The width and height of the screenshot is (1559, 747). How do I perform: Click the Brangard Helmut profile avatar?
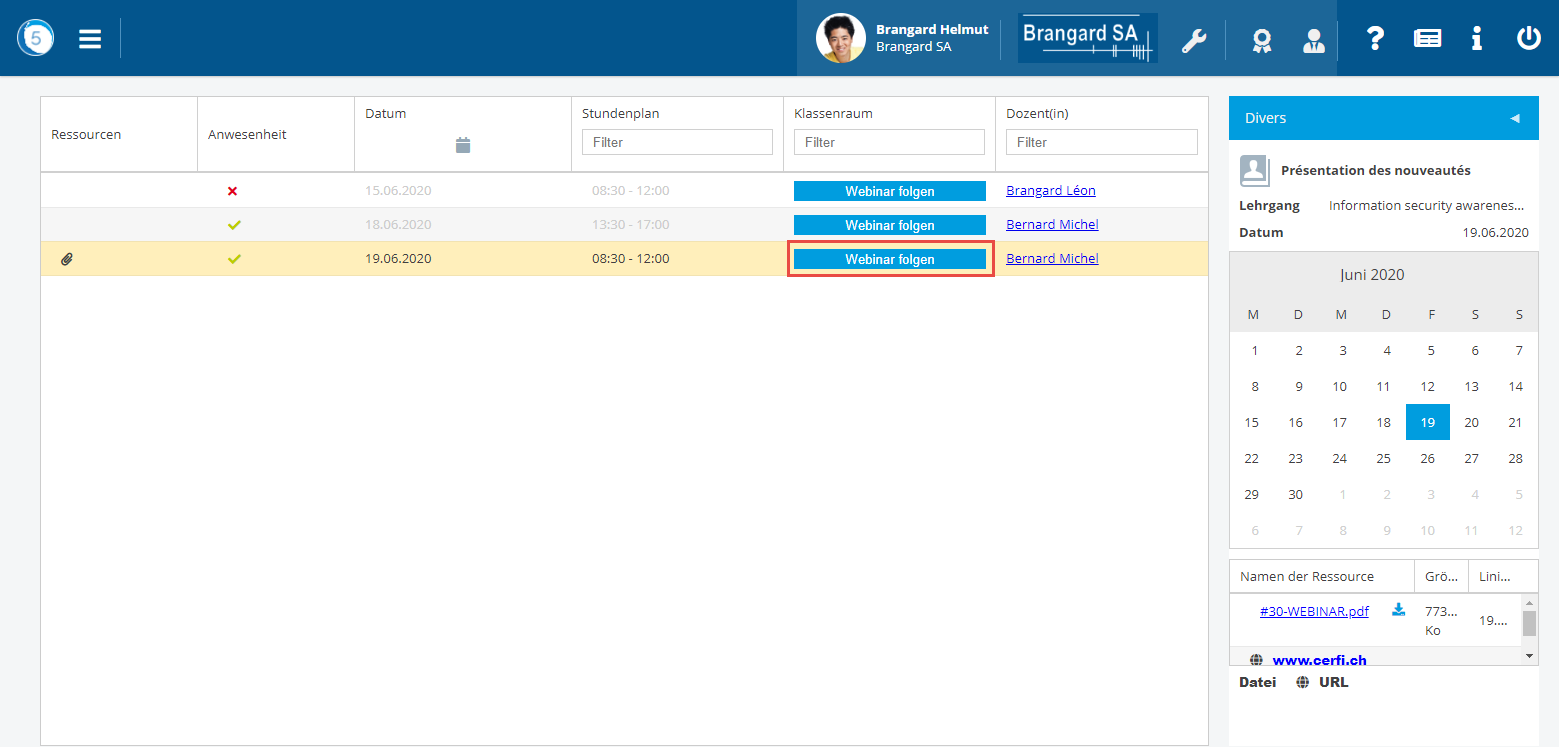pyautogui.click(x=840, y=38)
